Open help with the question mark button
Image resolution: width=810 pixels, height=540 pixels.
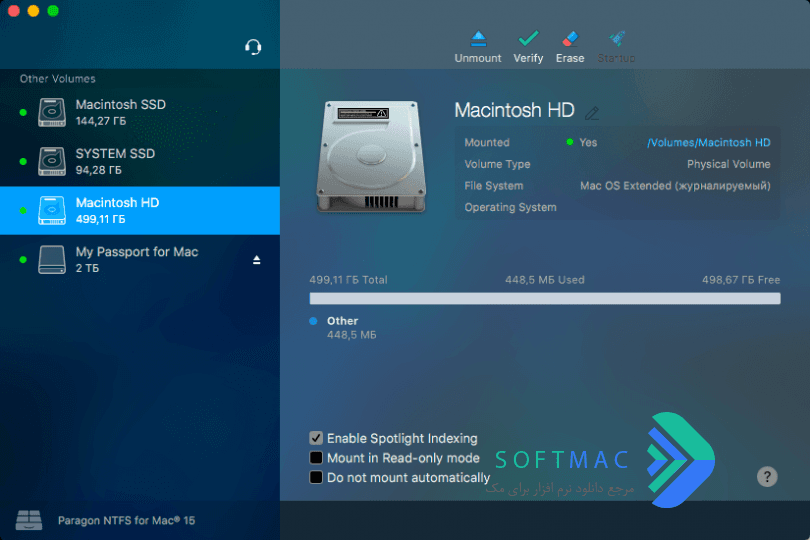767,476
